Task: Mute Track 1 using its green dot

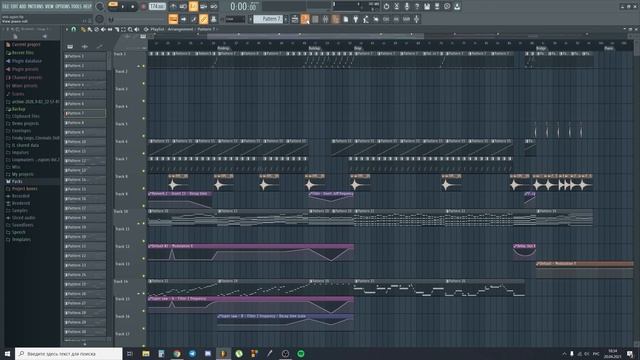Action: tap(143, 66)
